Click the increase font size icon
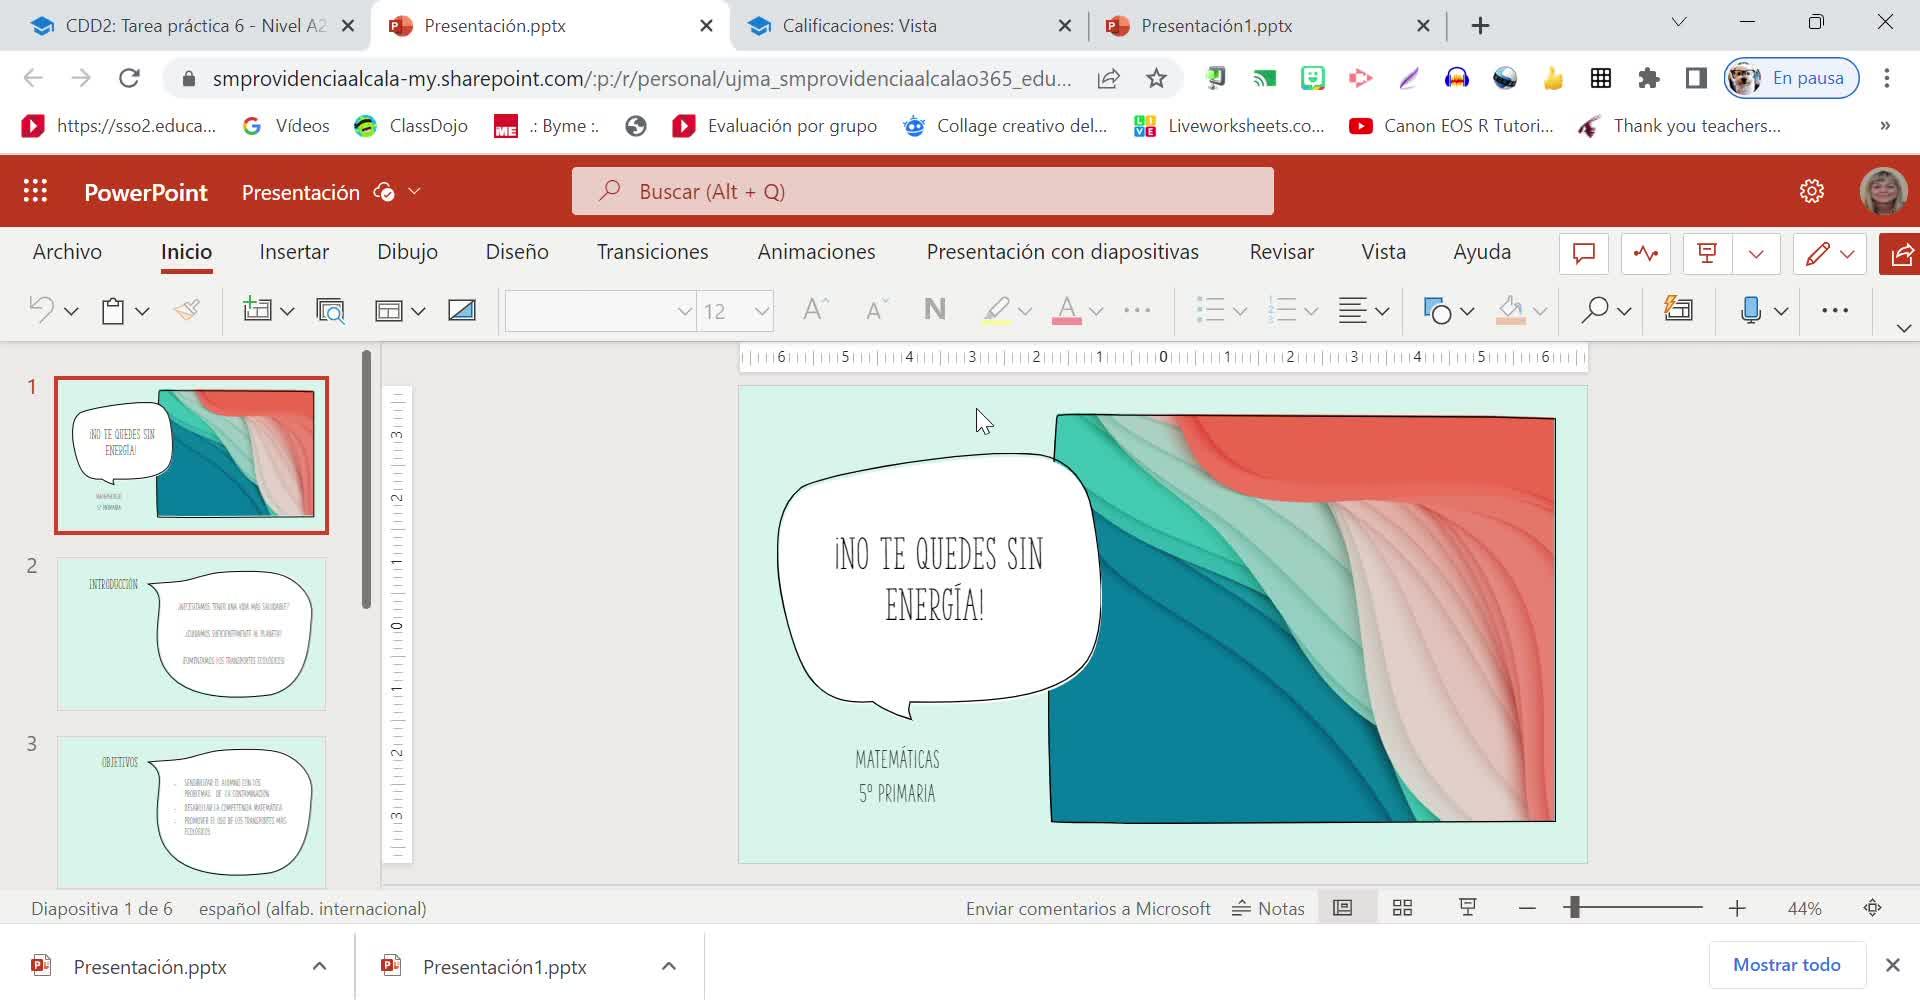This screenshot has width=1920, height=1008. 815,311
